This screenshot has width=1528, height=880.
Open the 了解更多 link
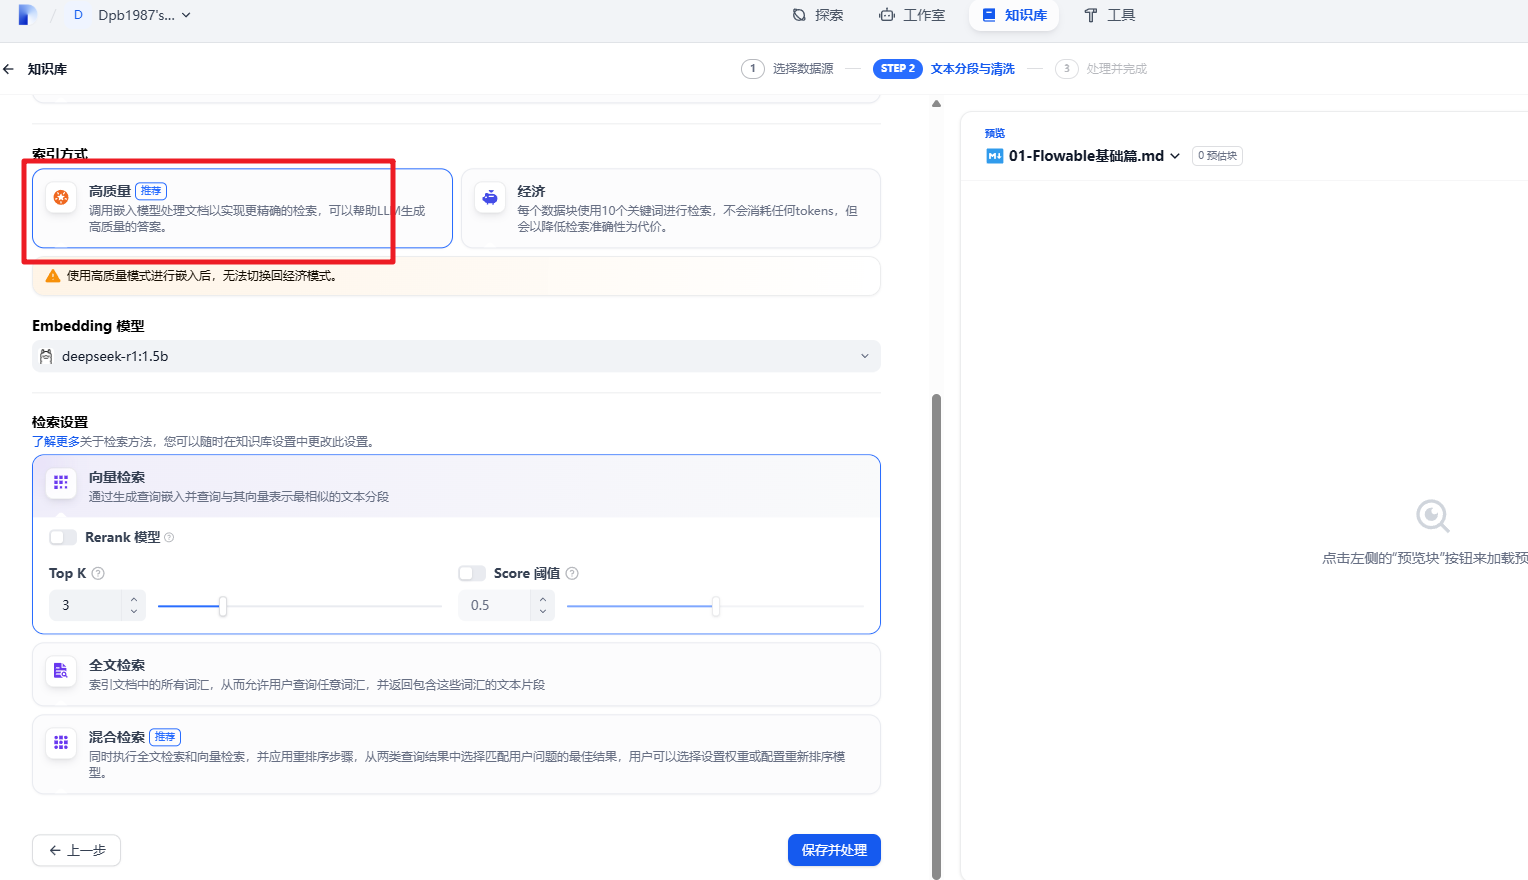(x=56, y=441)
